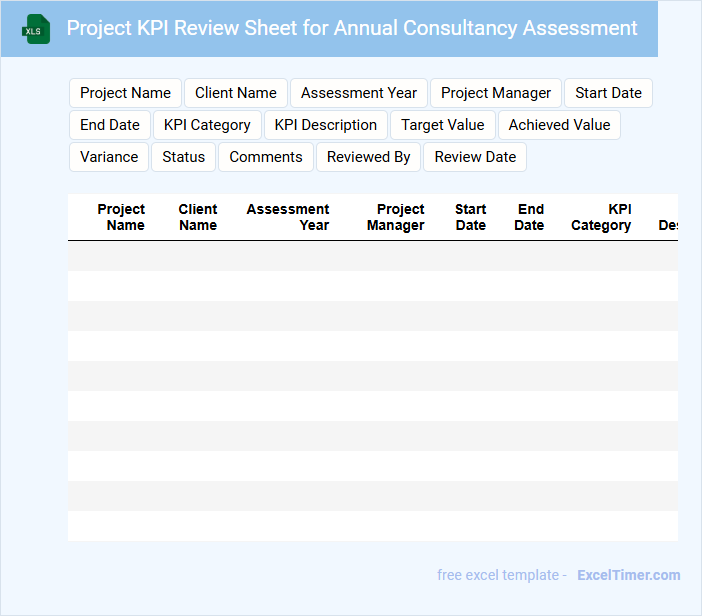Click the 'Project Name' table column header
702x616 pixels.
click(x=121, y=217)
